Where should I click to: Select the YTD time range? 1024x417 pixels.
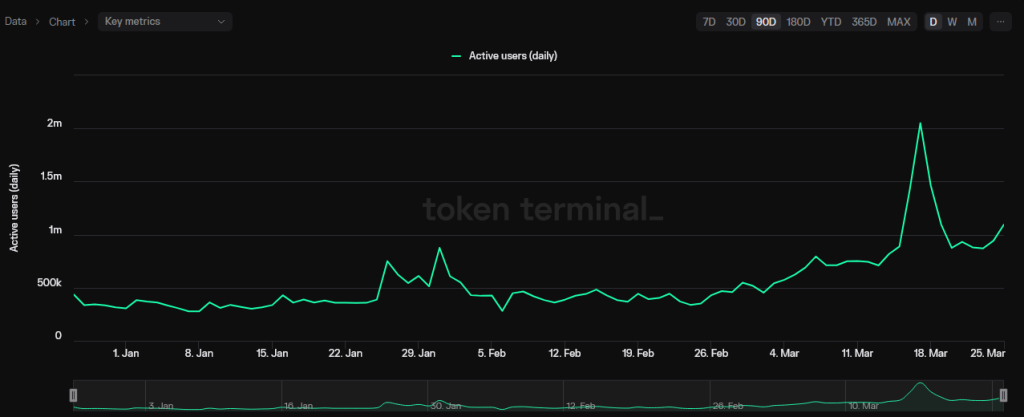point(831,22)
